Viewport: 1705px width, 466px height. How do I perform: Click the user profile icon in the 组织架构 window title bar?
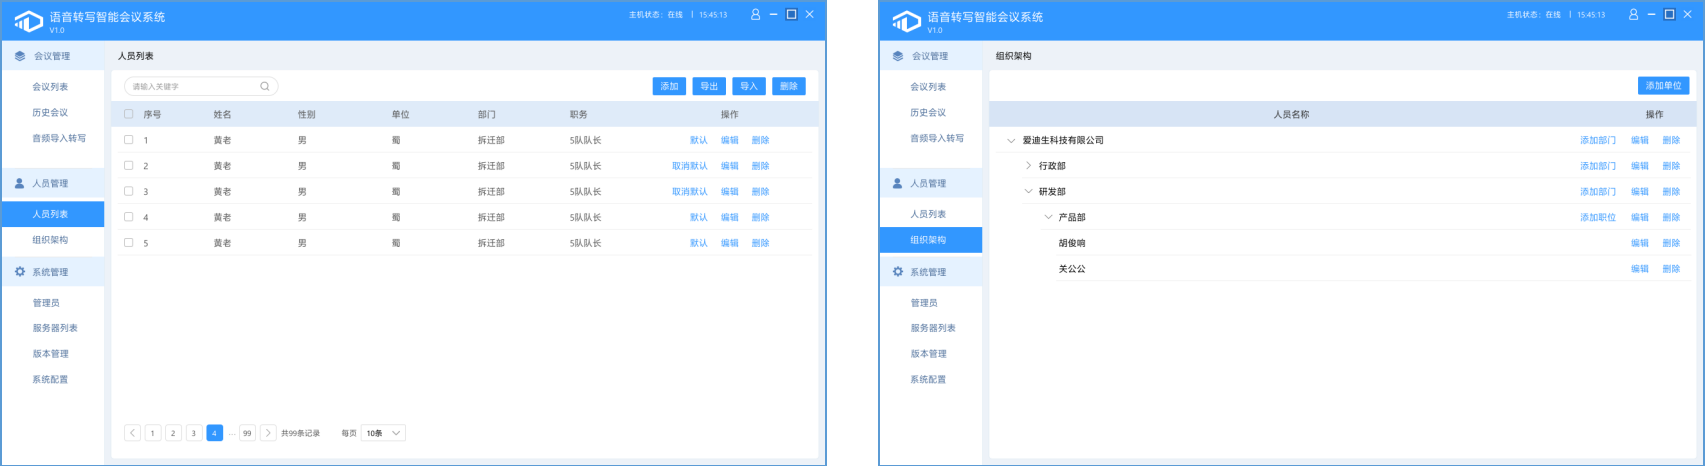1633,15
